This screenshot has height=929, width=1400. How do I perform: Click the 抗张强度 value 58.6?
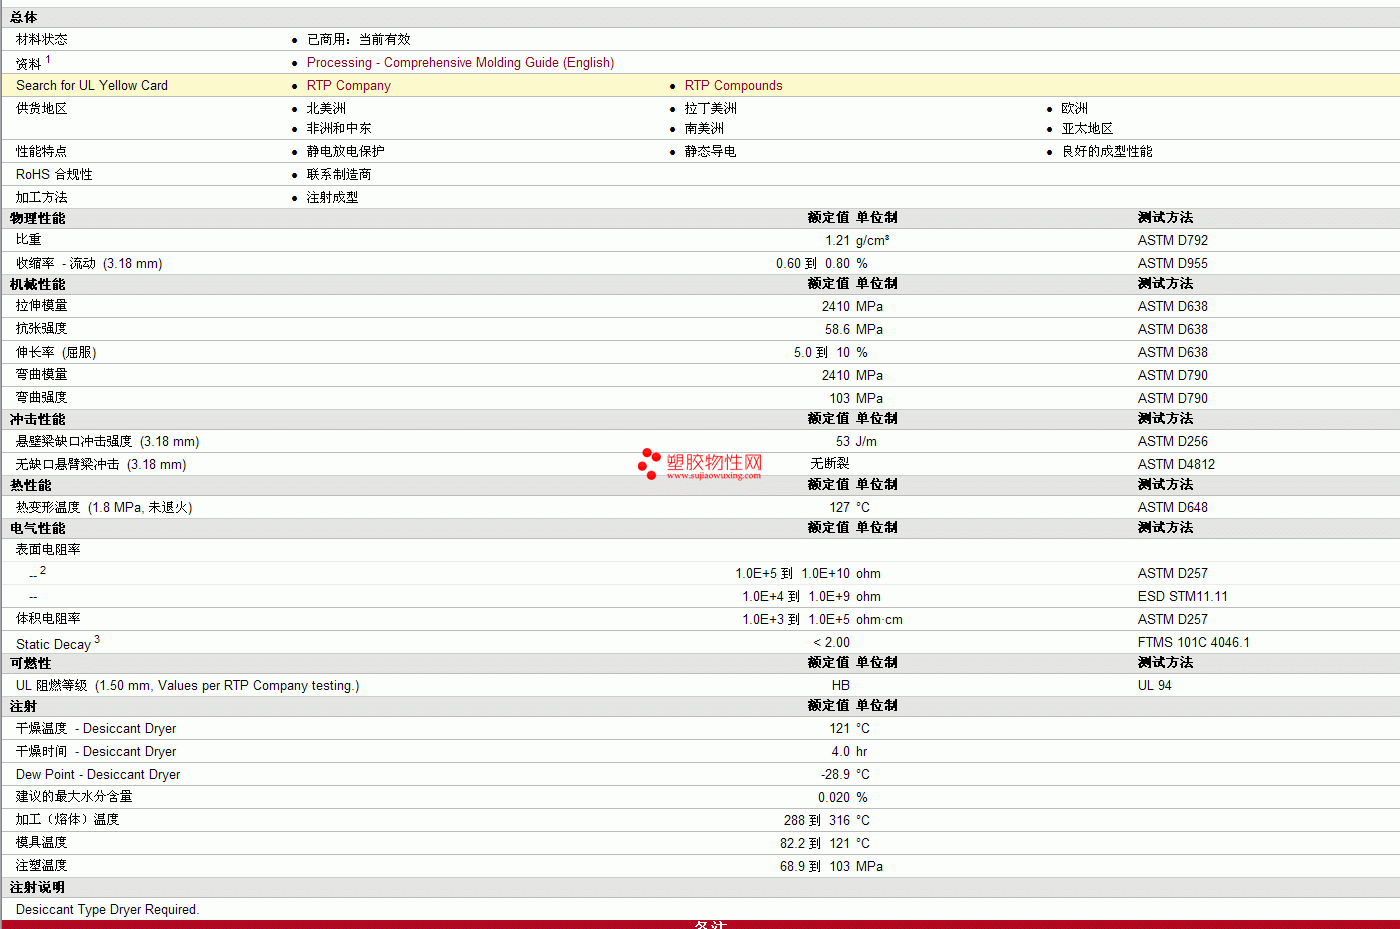(837, 329)
